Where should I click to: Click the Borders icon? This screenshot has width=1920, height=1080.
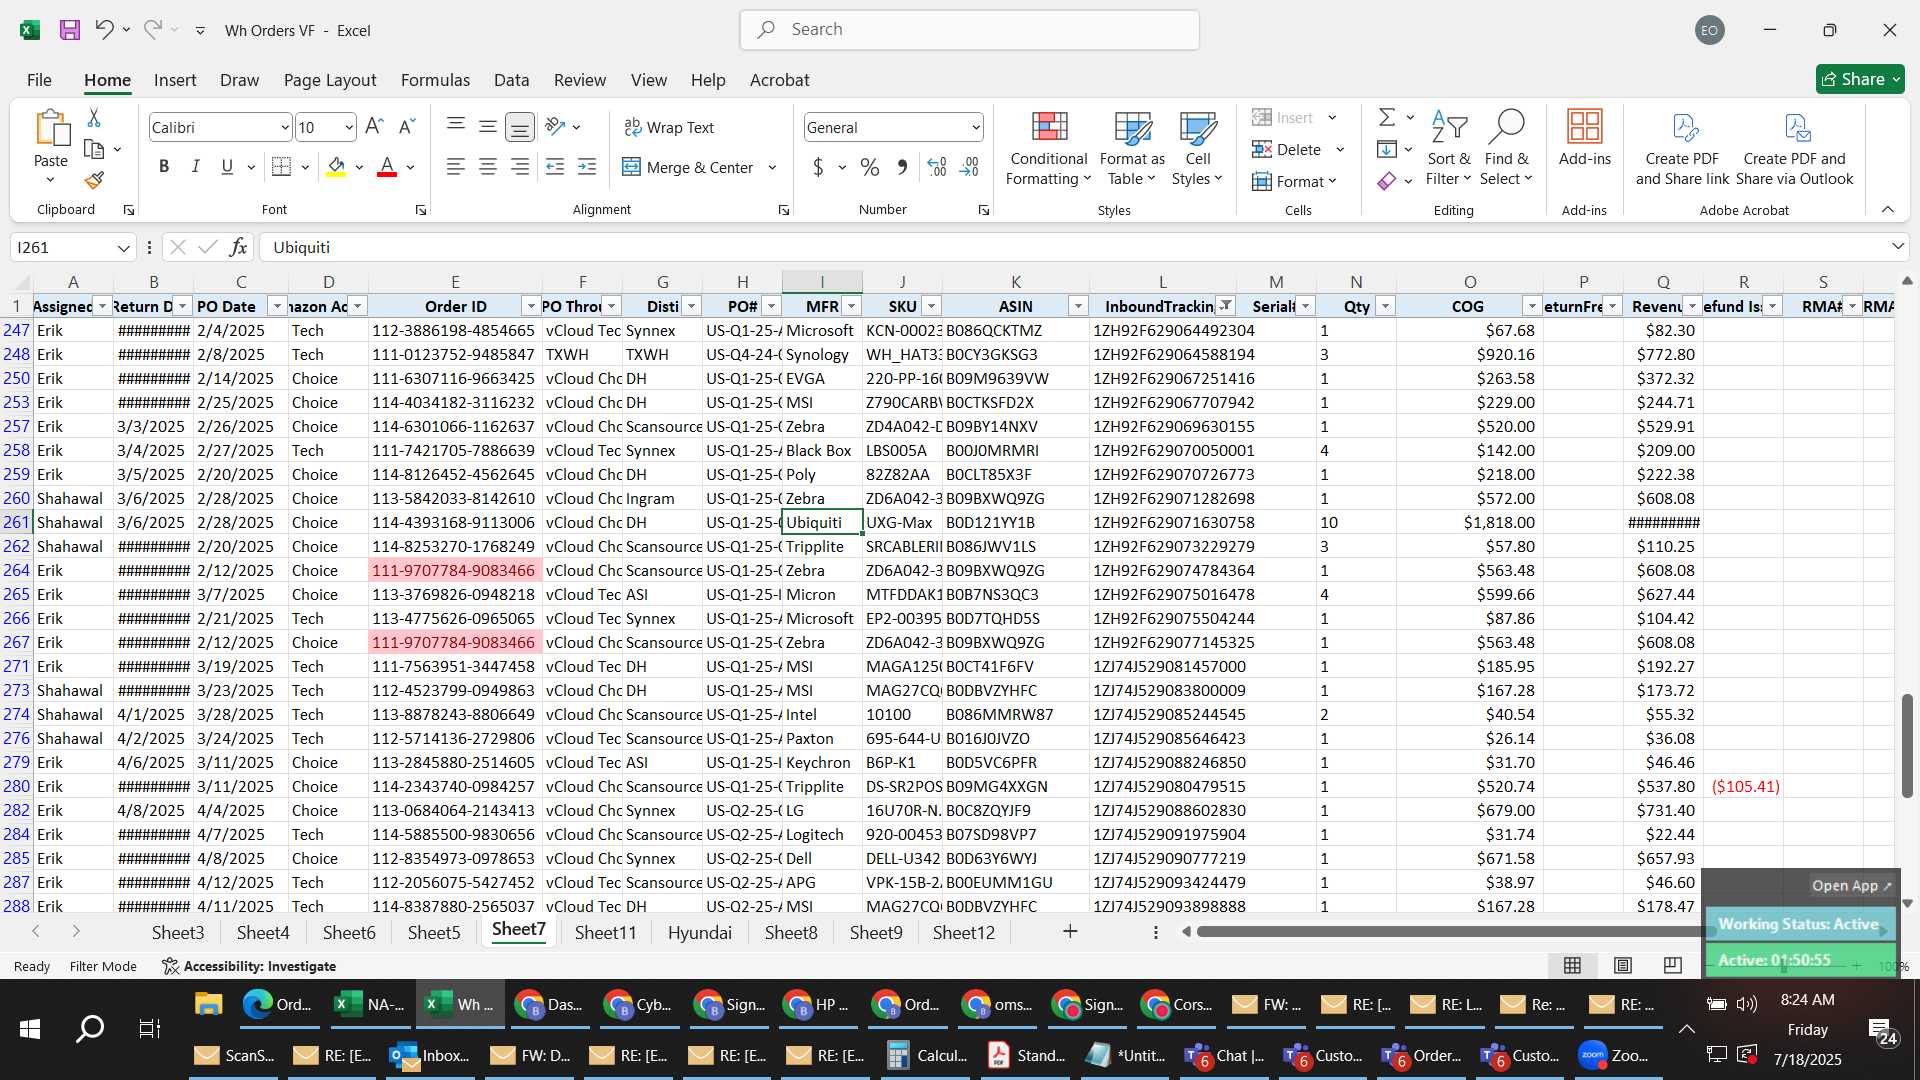pos(282,167)
